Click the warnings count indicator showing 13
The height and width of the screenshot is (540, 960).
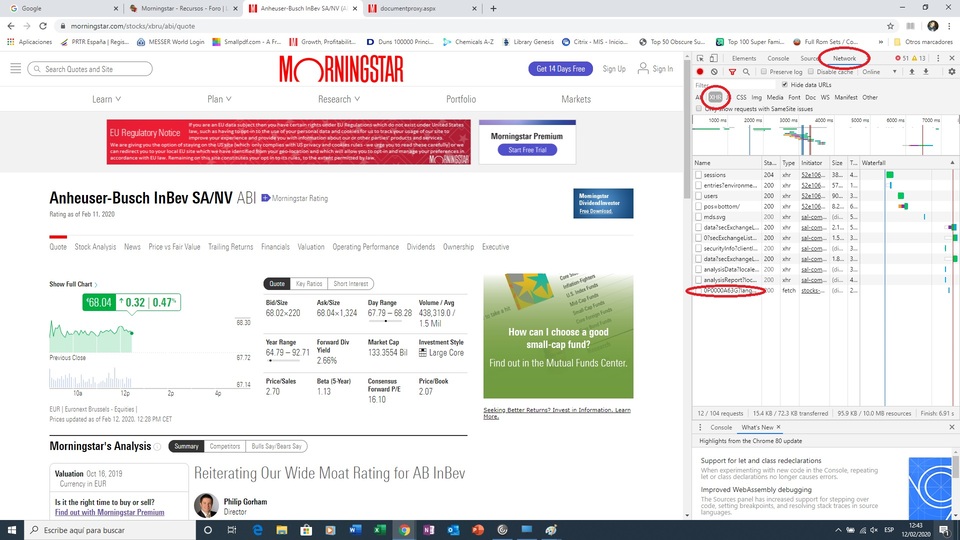[918, 58]
